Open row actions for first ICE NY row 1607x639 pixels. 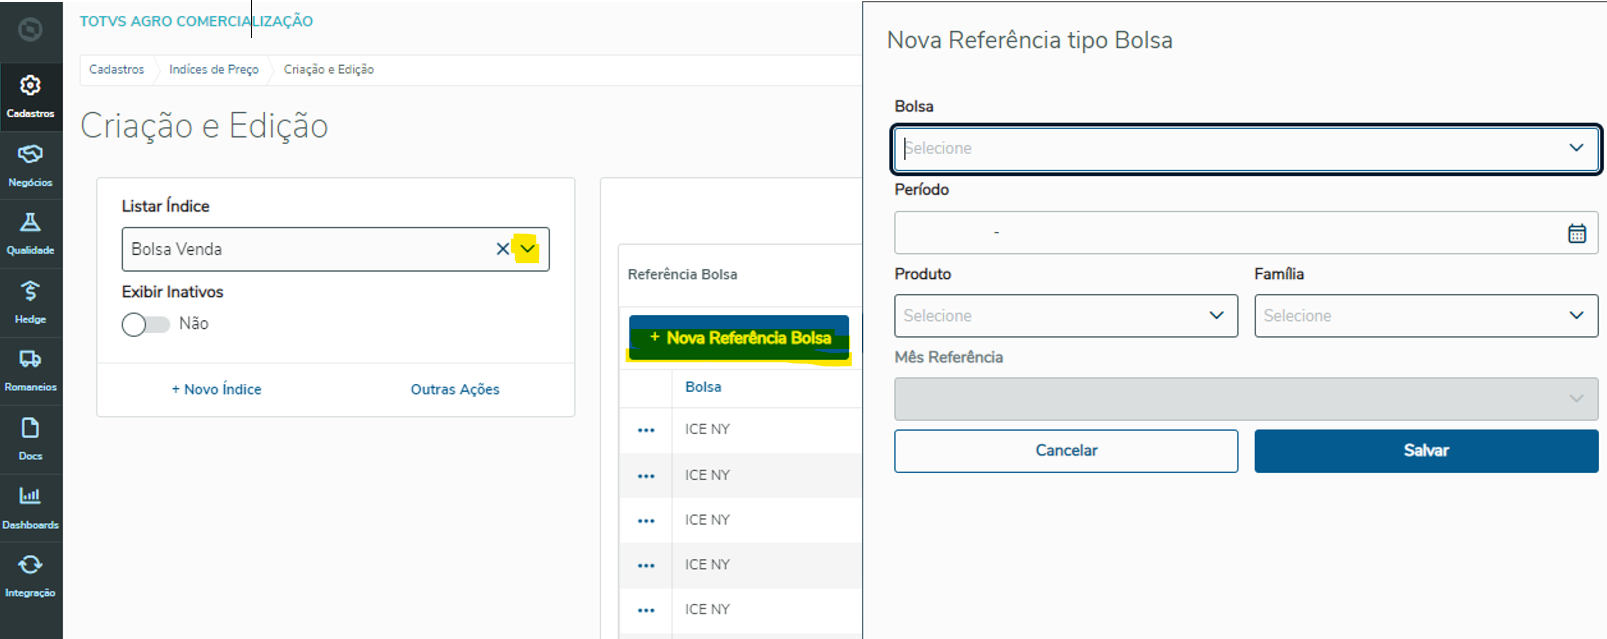click(x=646, y=430)
